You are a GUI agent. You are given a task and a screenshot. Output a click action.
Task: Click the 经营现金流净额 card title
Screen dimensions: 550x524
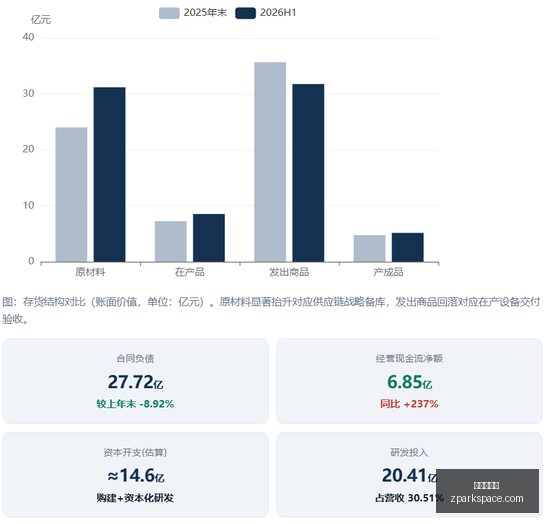pos(409,358)
